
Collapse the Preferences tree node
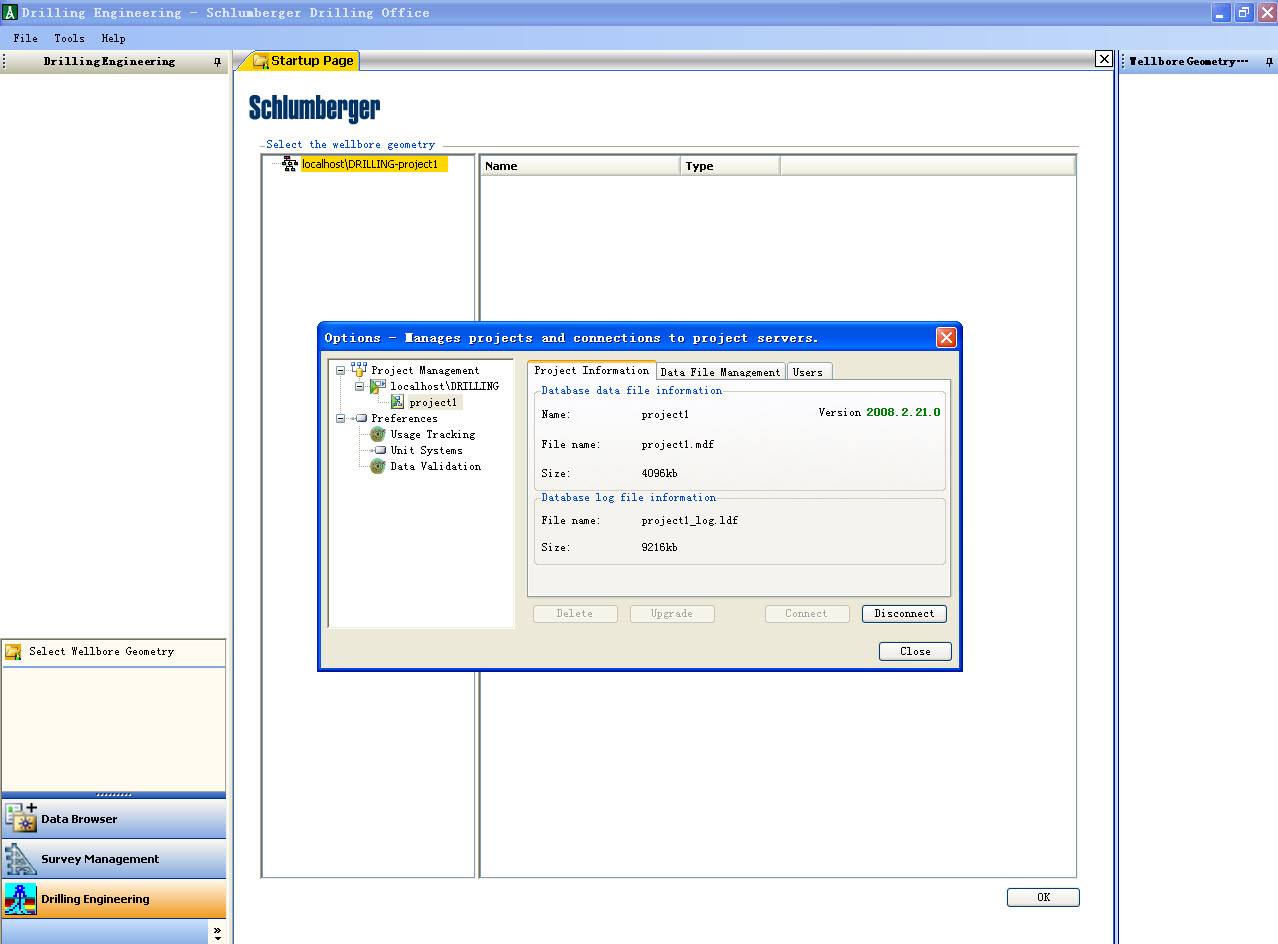(341, 418)
